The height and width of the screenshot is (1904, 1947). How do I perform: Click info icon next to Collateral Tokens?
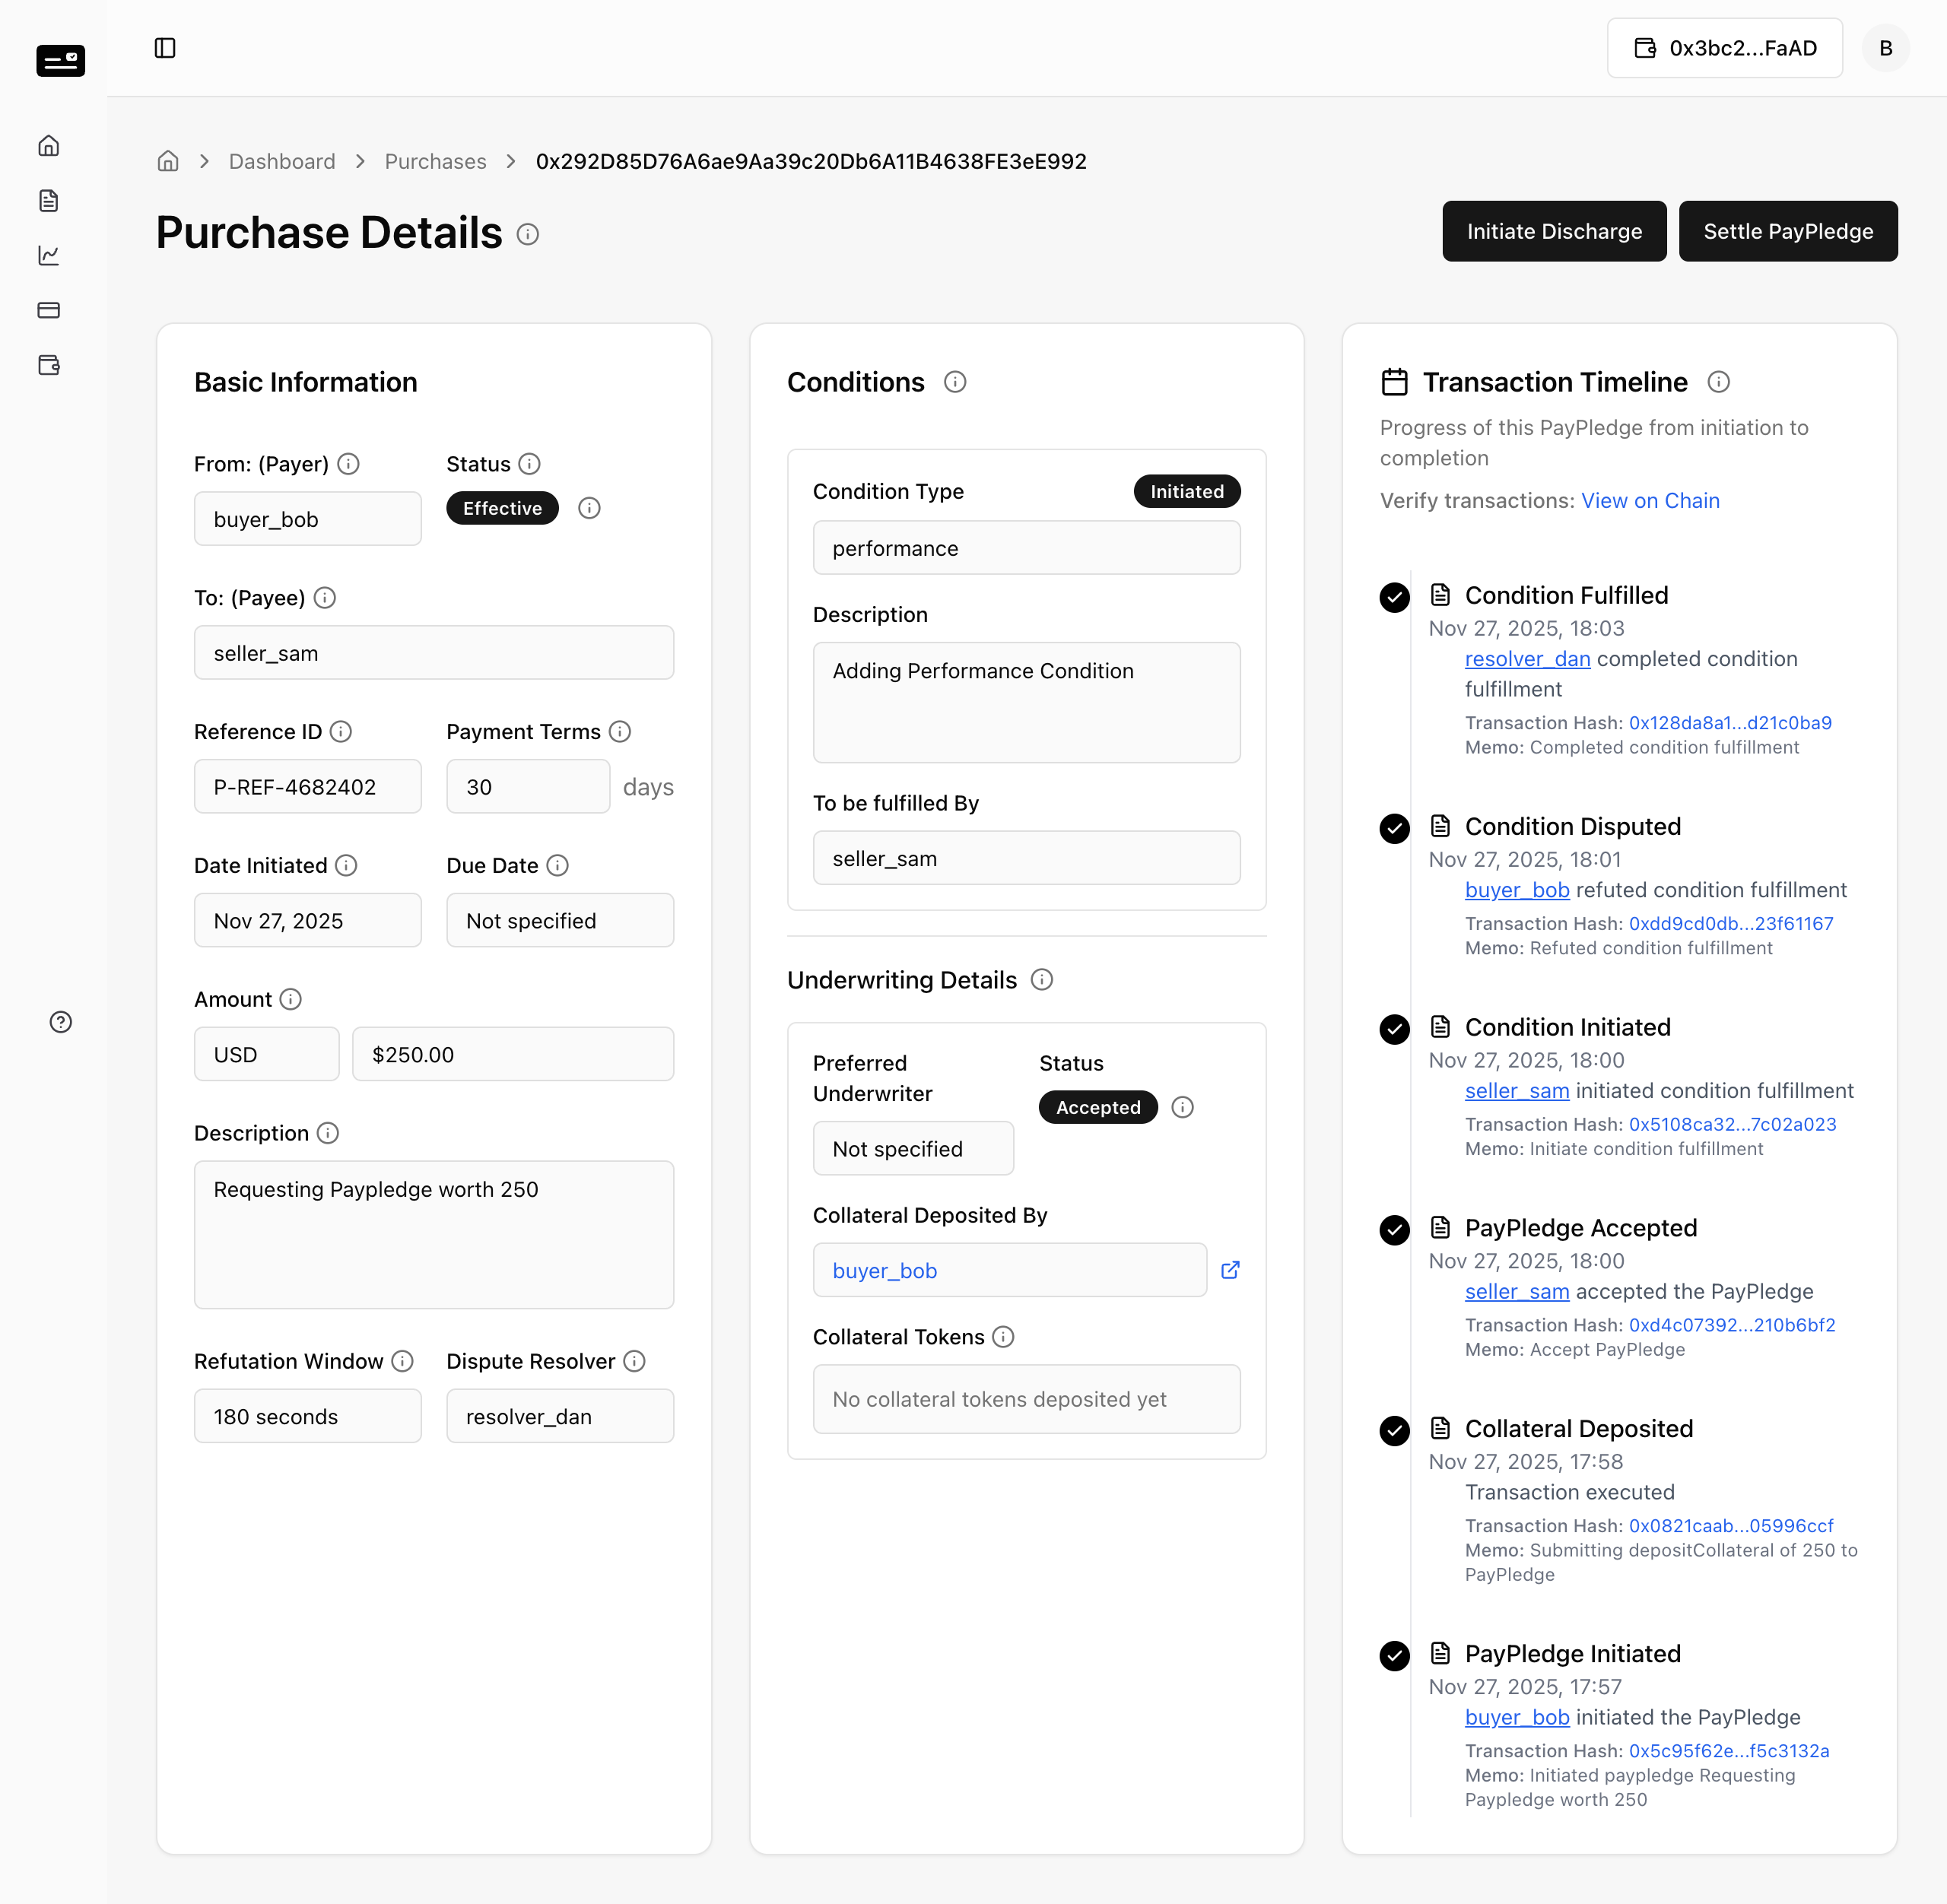pyautogui.click(x=1004, y=1337)
